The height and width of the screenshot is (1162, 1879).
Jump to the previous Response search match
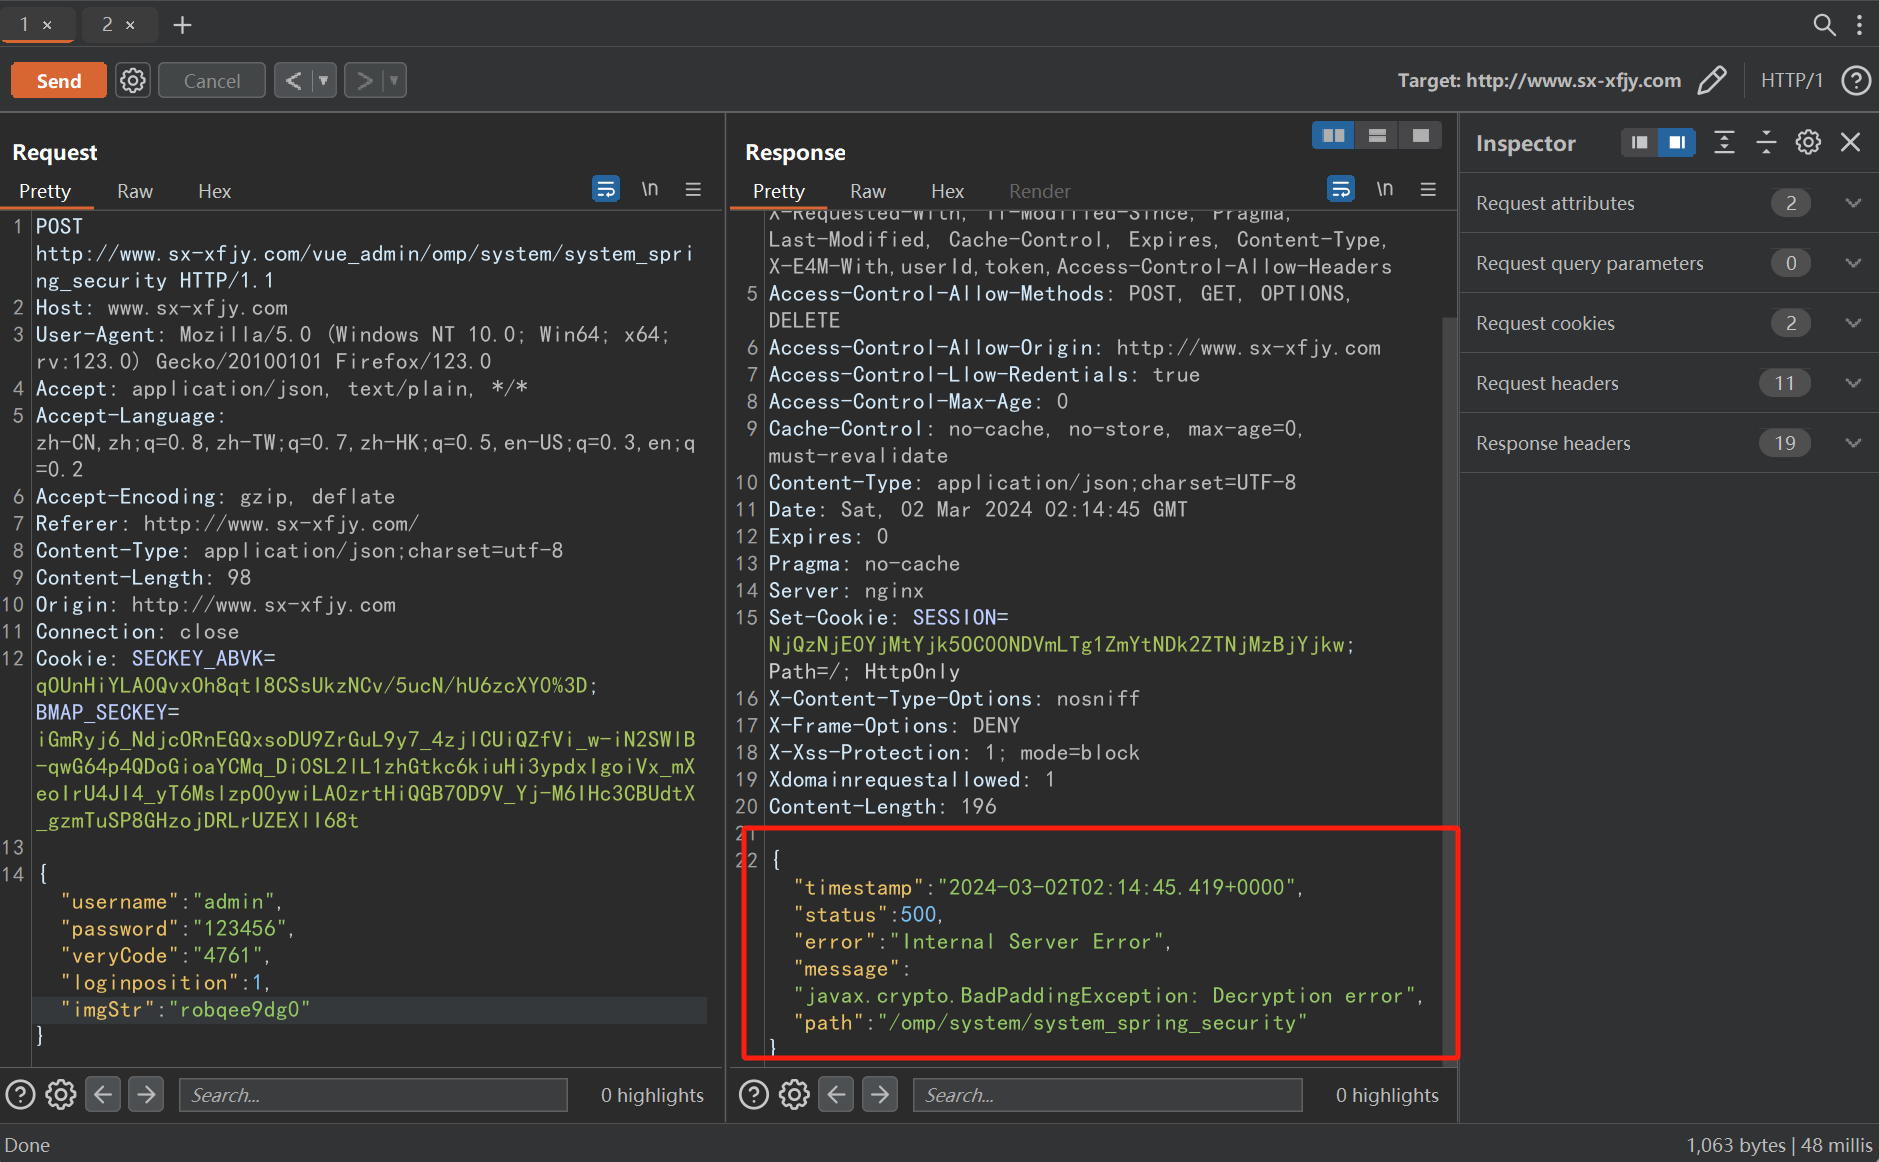pyautogui.click(x=836, y=1095)
